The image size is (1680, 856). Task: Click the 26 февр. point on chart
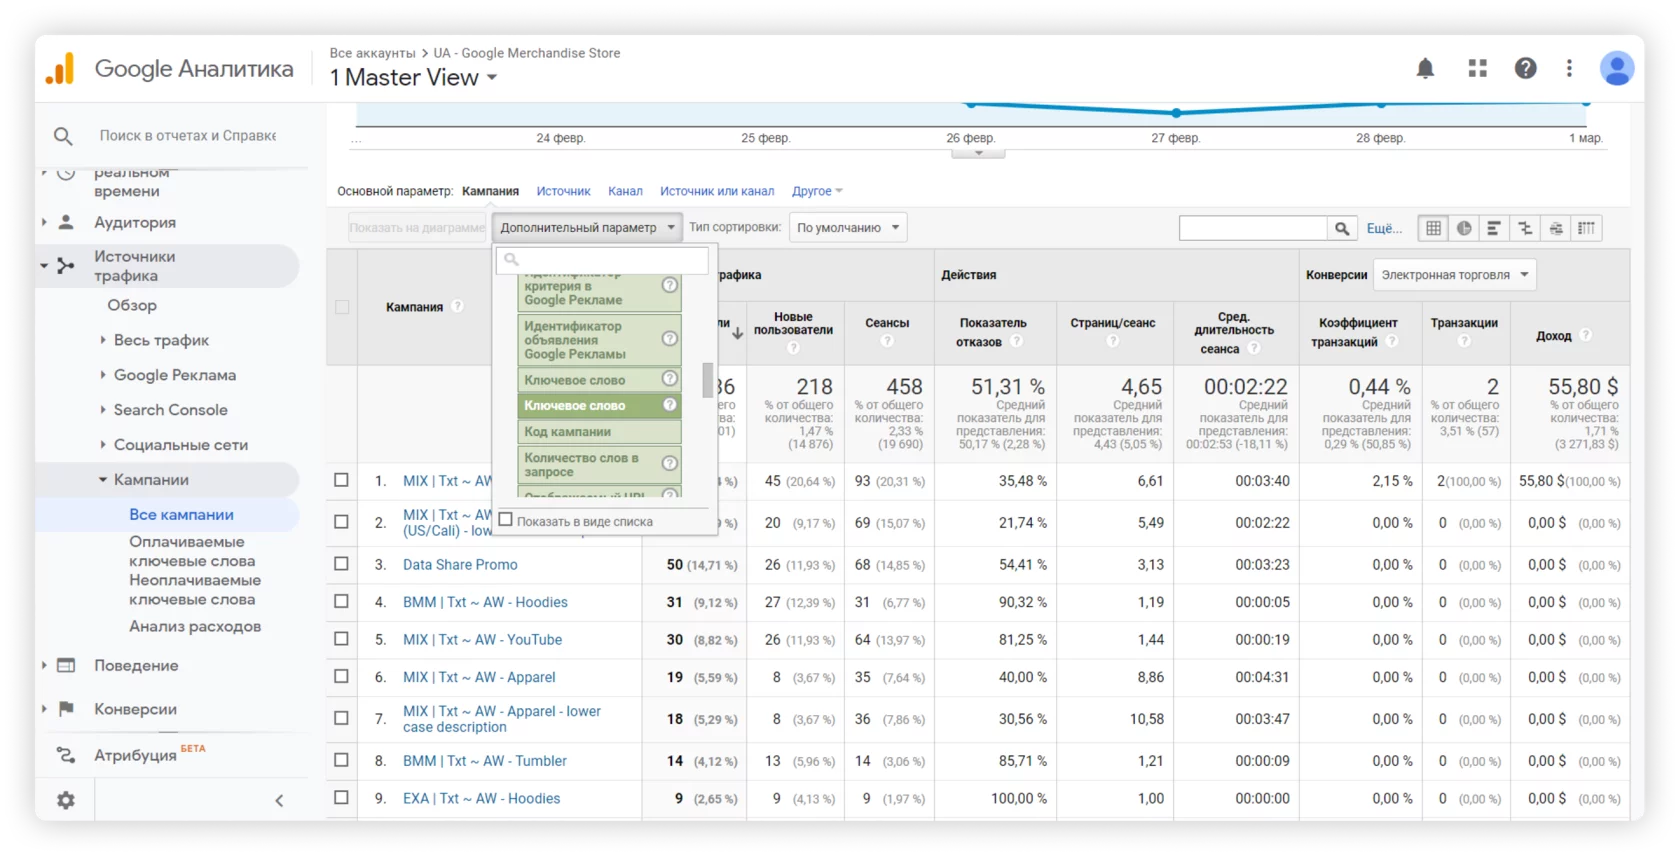pos(970,105)
